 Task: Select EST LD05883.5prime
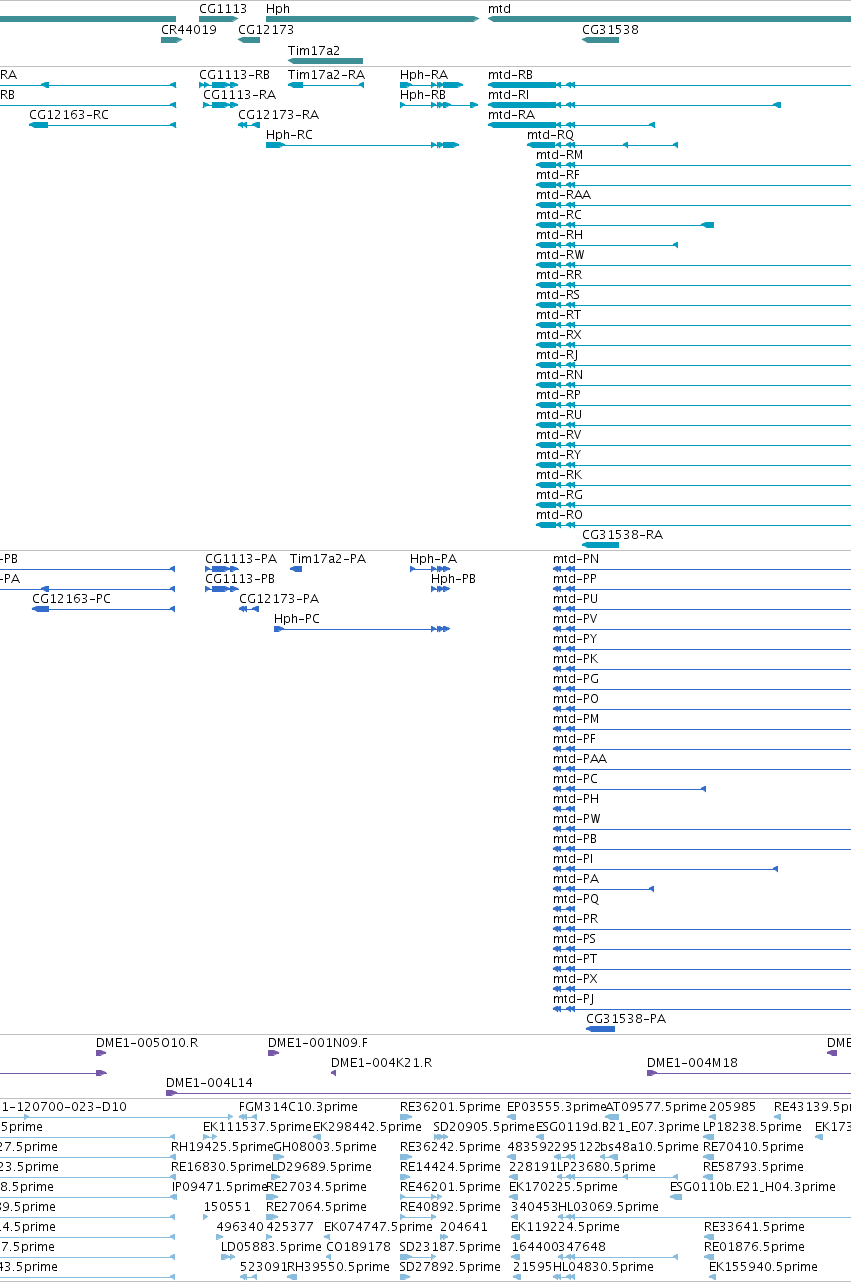[270, 1246]
